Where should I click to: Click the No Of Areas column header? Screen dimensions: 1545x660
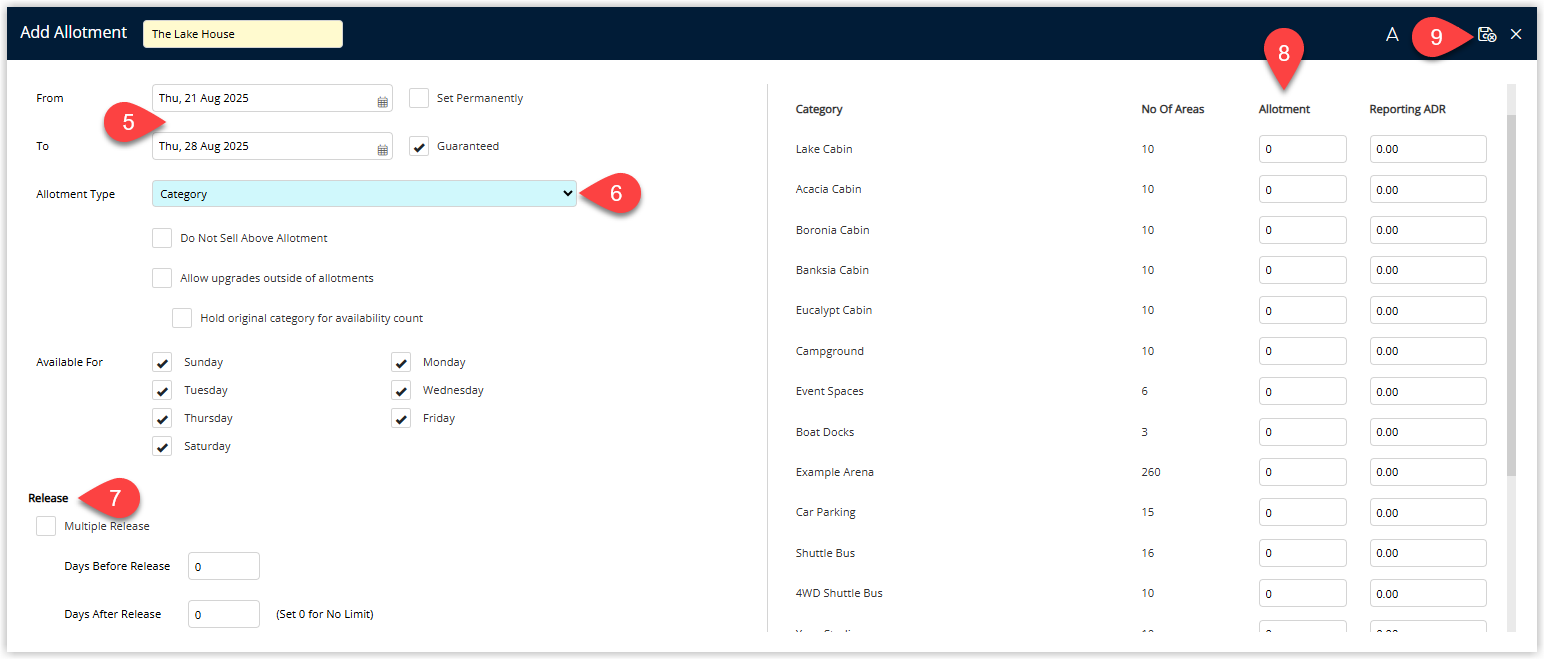pyautogui.click(x=1172, y=109)
